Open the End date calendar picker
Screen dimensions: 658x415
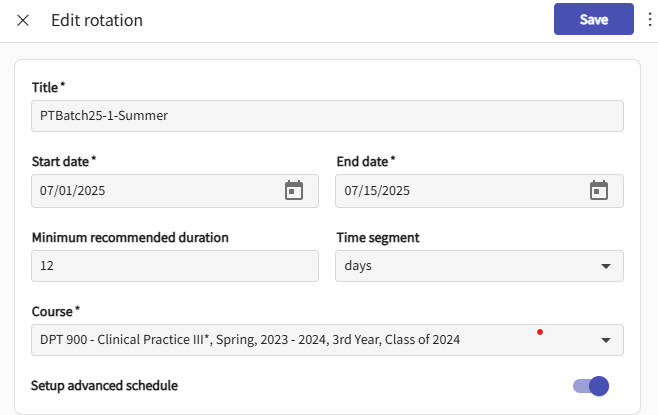[x=598, y=191]
